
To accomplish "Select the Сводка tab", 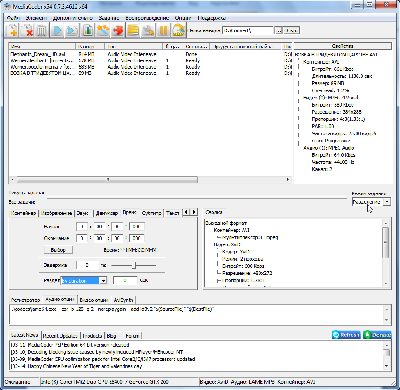I will [x=214, y=212].
